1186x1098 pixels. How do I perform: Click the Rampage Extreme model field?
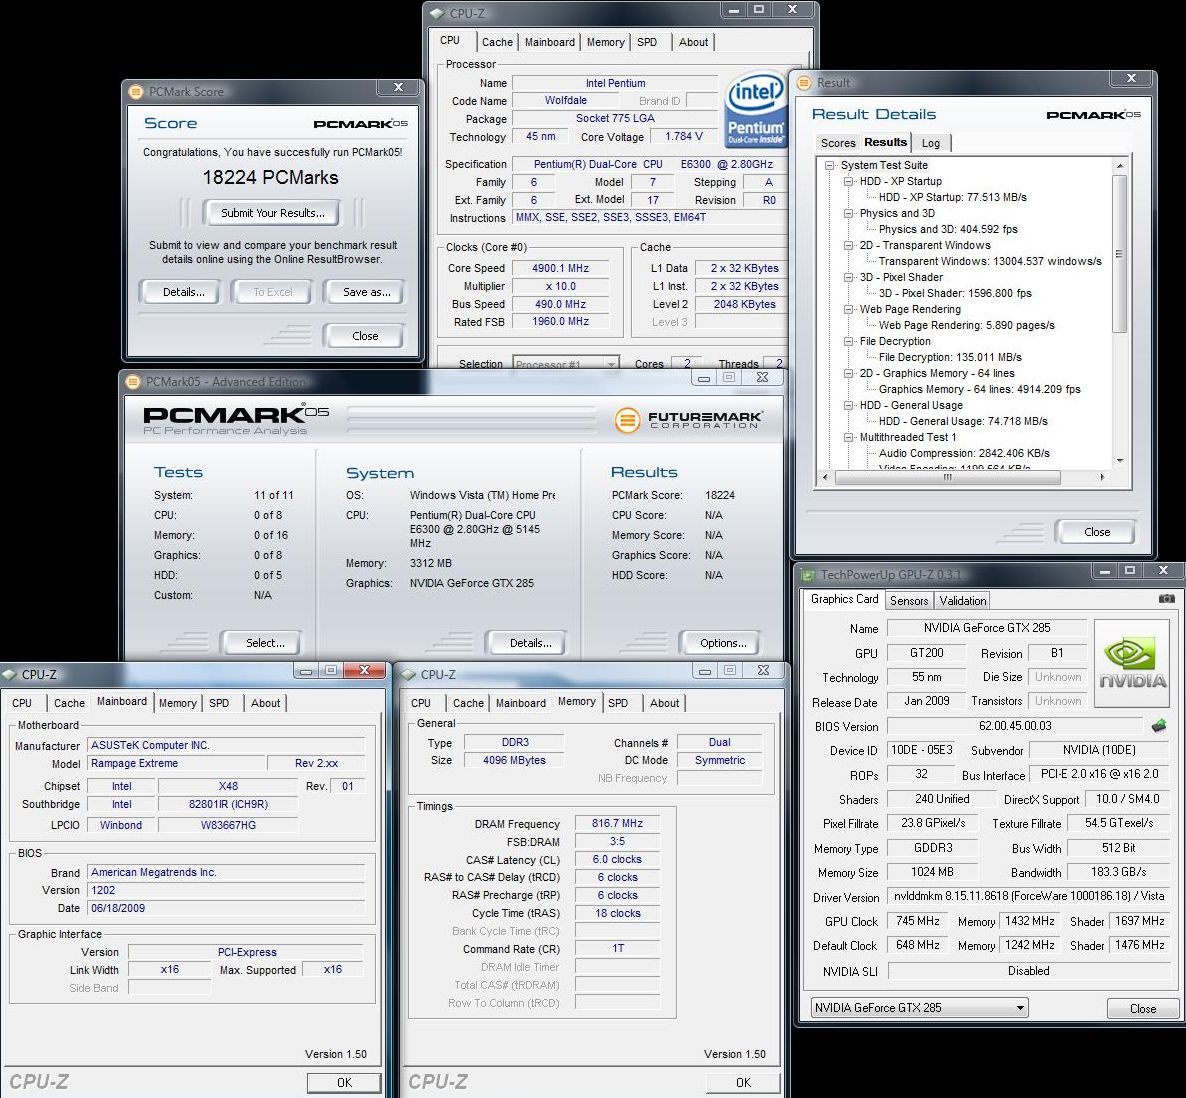tap(177, 763)
